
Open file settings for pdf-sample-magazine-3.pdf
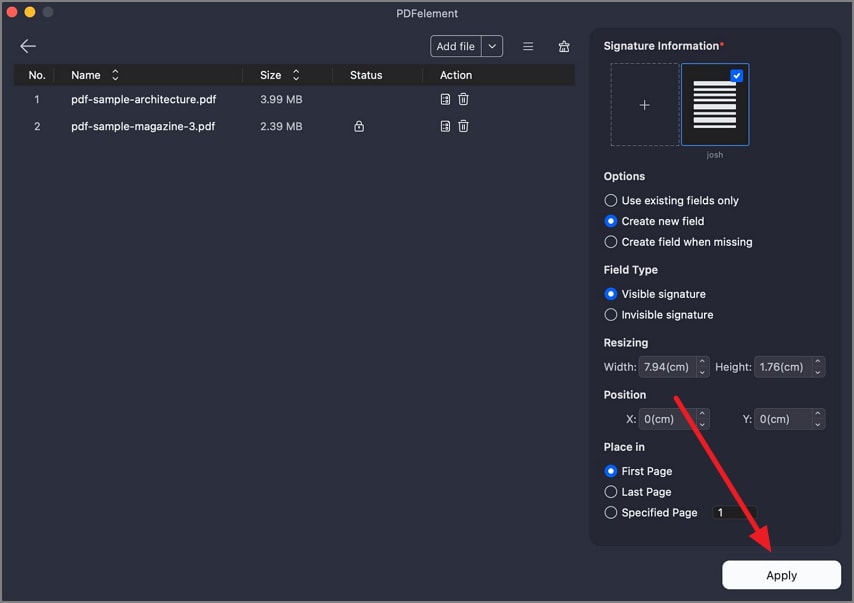[x=445, y=126]
